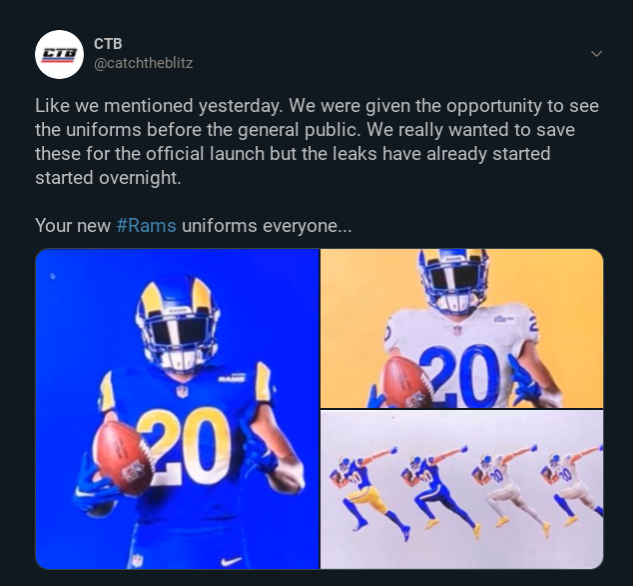633x586 pixels.
Task: Click the Nike swoosh on the blue pants
Action: (231, 561)
